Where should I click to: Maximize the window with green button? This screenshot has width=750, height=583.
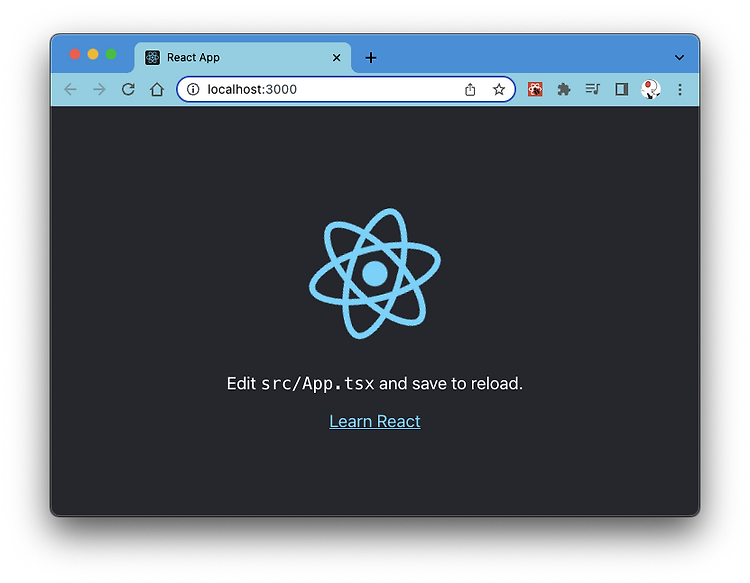(111, 54)
